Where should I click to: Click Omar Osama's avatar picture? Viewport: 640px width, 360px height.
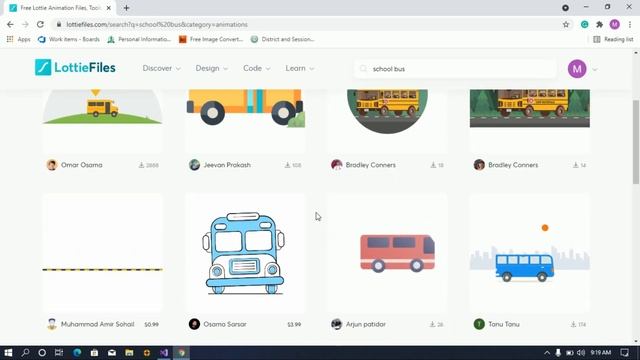coord(52,165)
